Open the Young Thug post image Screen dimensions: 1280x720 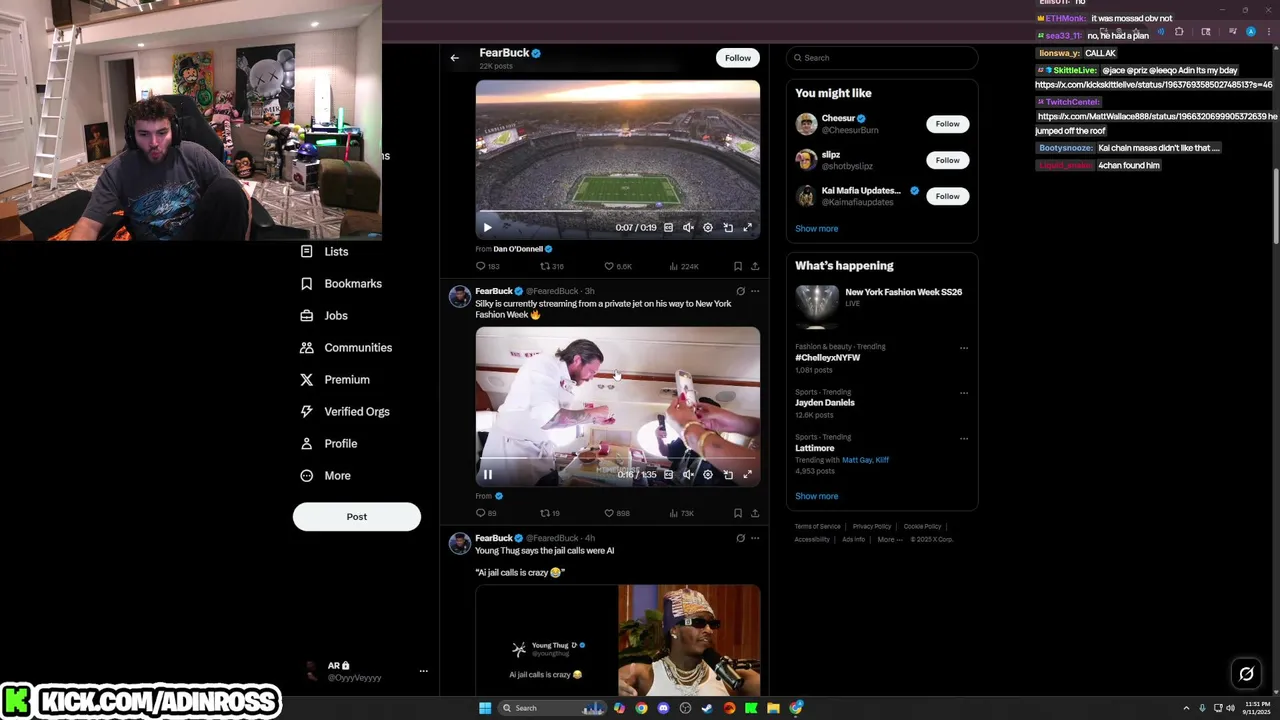pyautogui.click(x=618, y=640)
